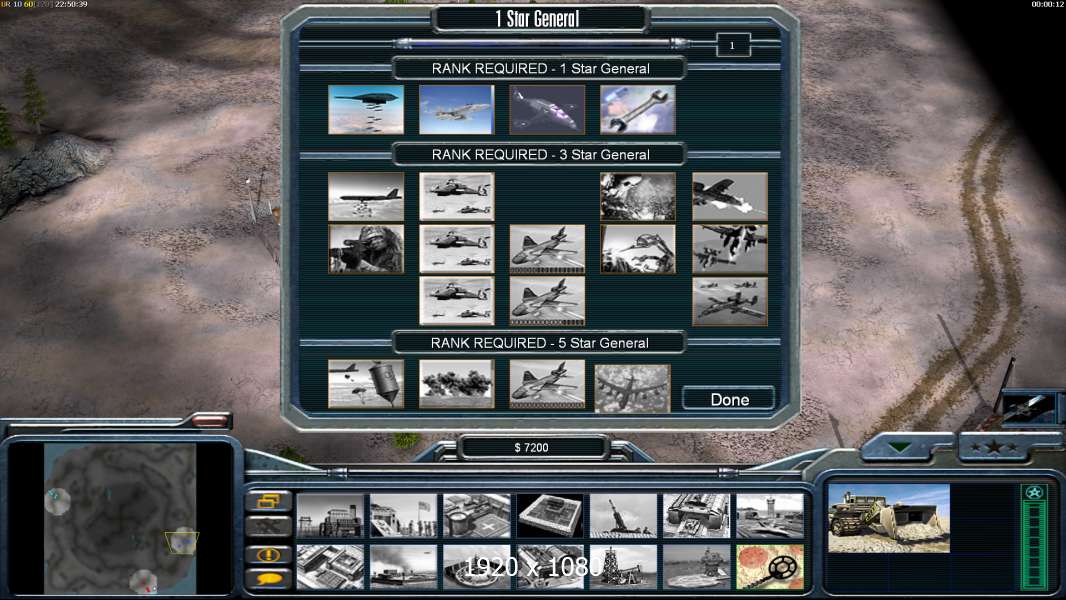Viewport: 1066px width, 600px height.
Task: Click 'RANK REQUIRED - 1 Star General' header
Action: 540,68
